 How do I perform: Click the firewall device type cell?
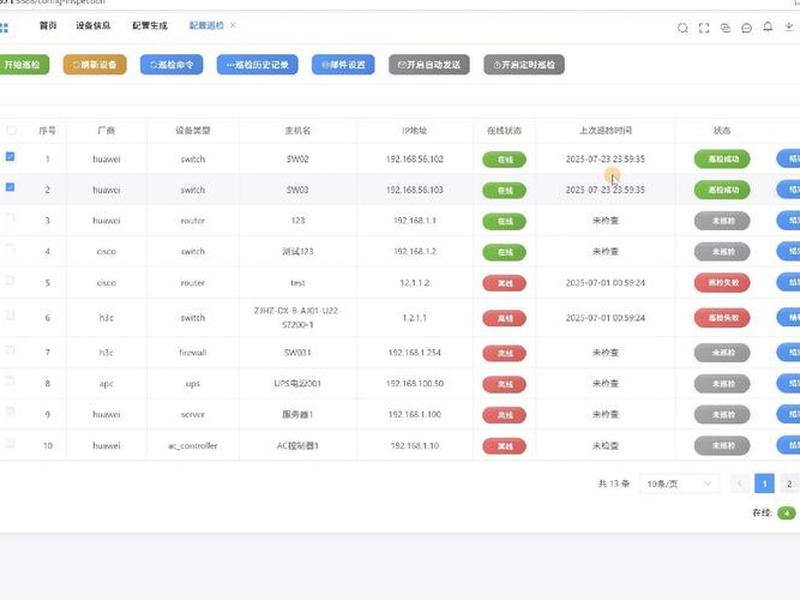pos(193,353)
